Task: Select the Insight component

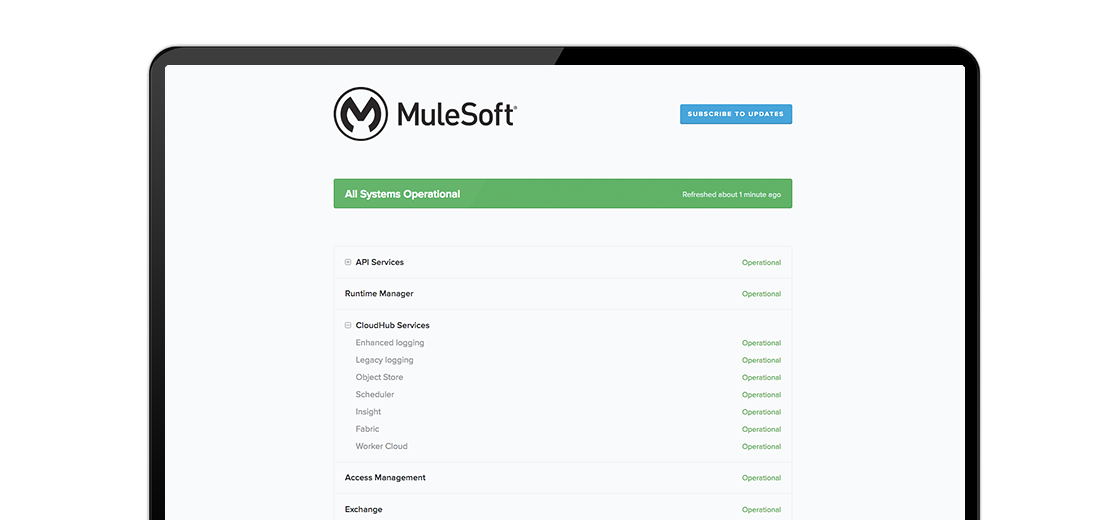Action: (x=369, y=411)
